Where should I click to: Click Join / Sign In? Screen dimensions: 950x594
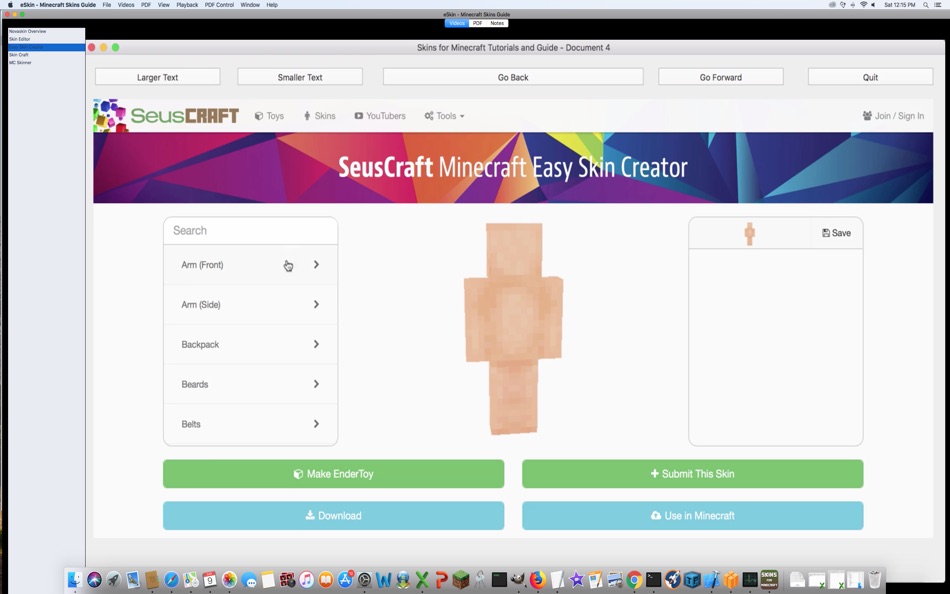(x=893, y=116)
